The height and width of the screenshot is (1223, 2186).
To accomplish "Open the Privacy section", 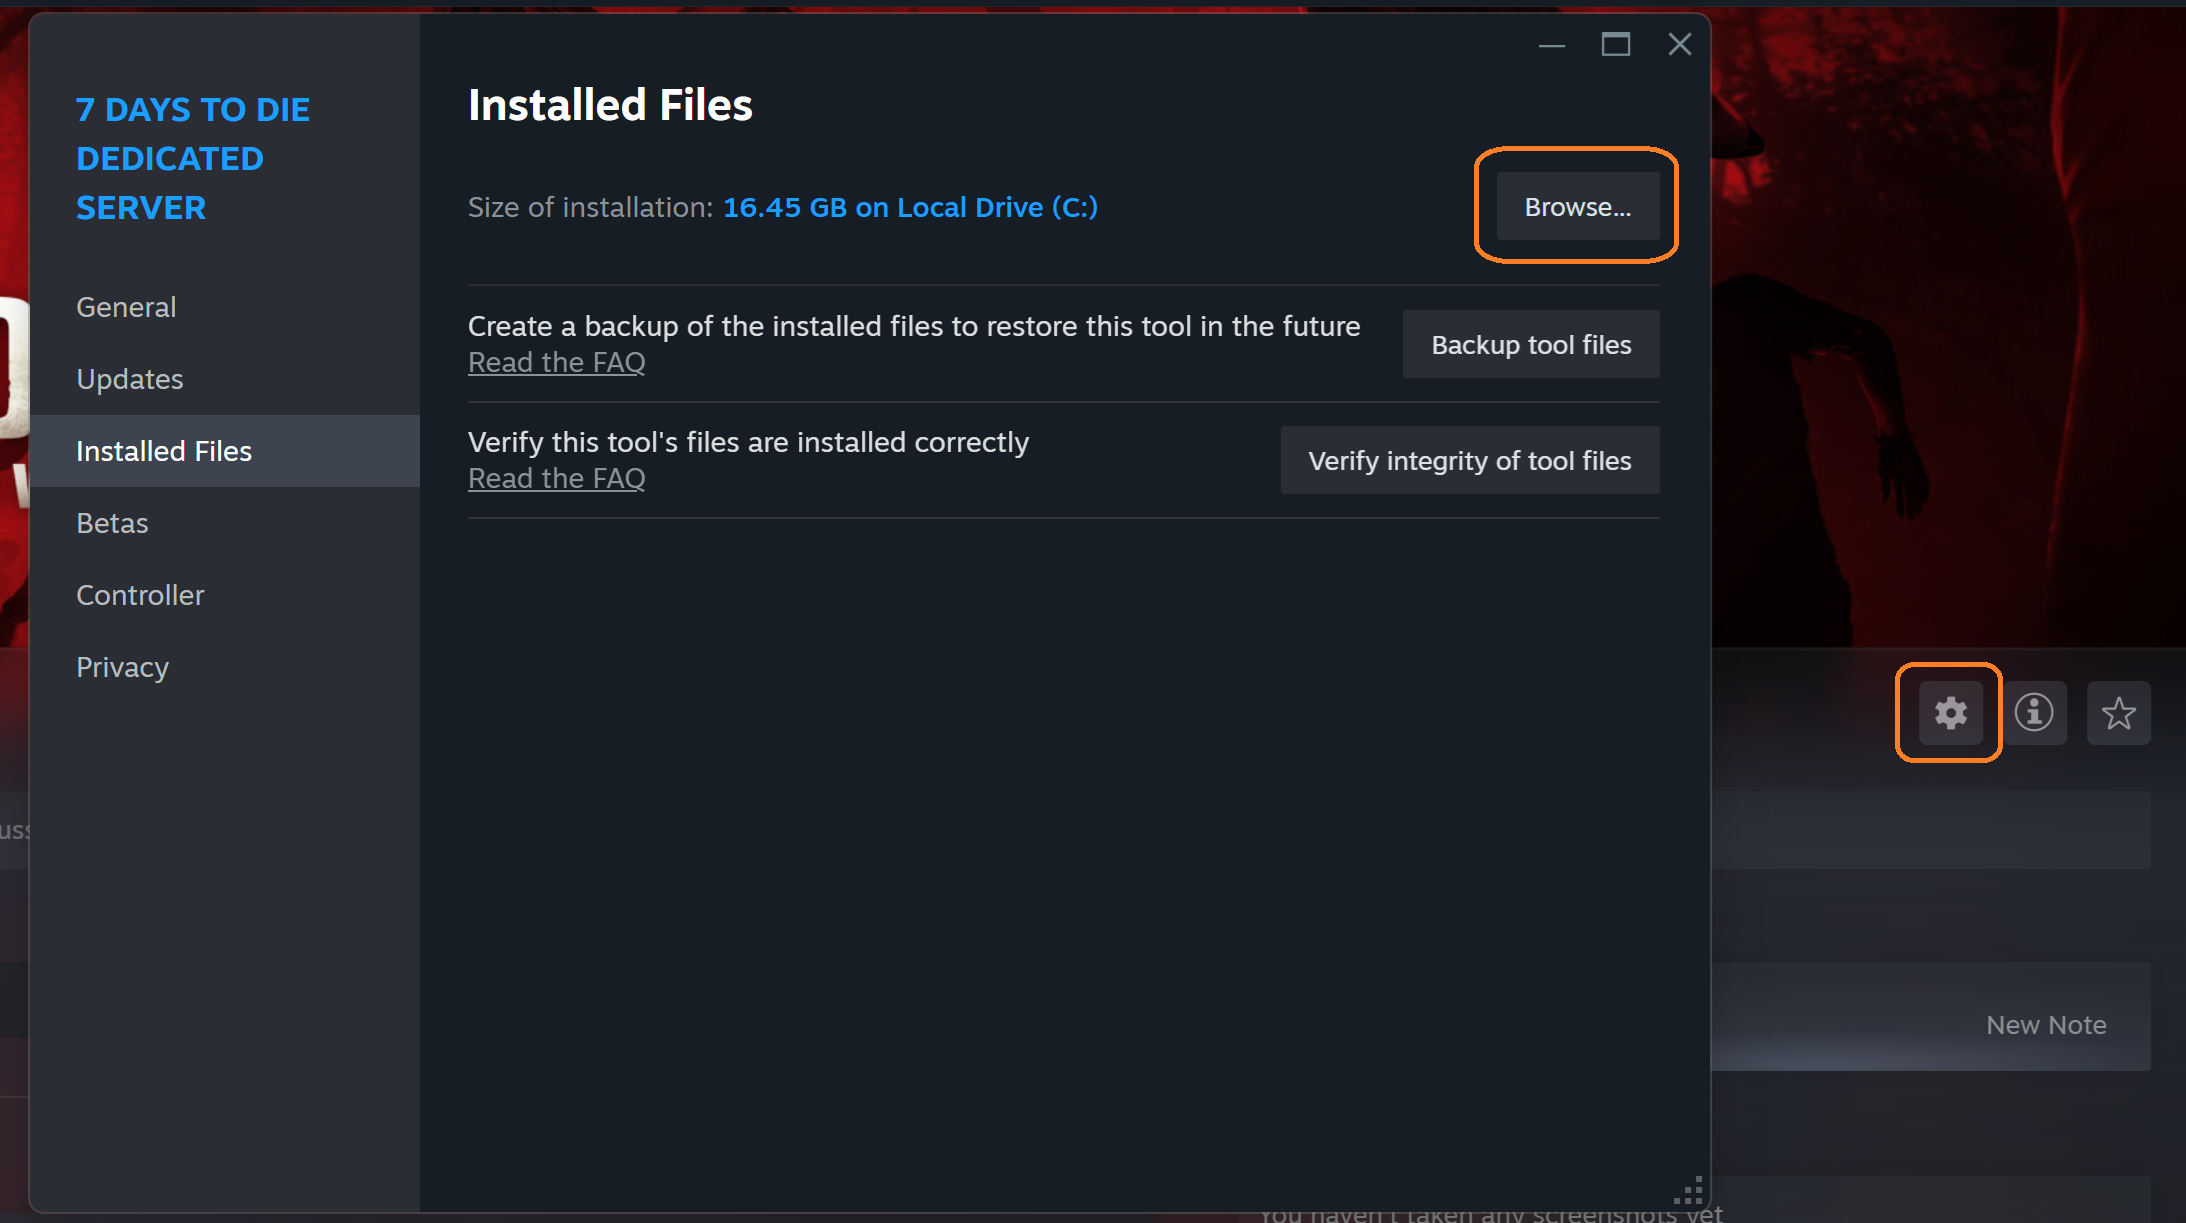I will [122, 667].
